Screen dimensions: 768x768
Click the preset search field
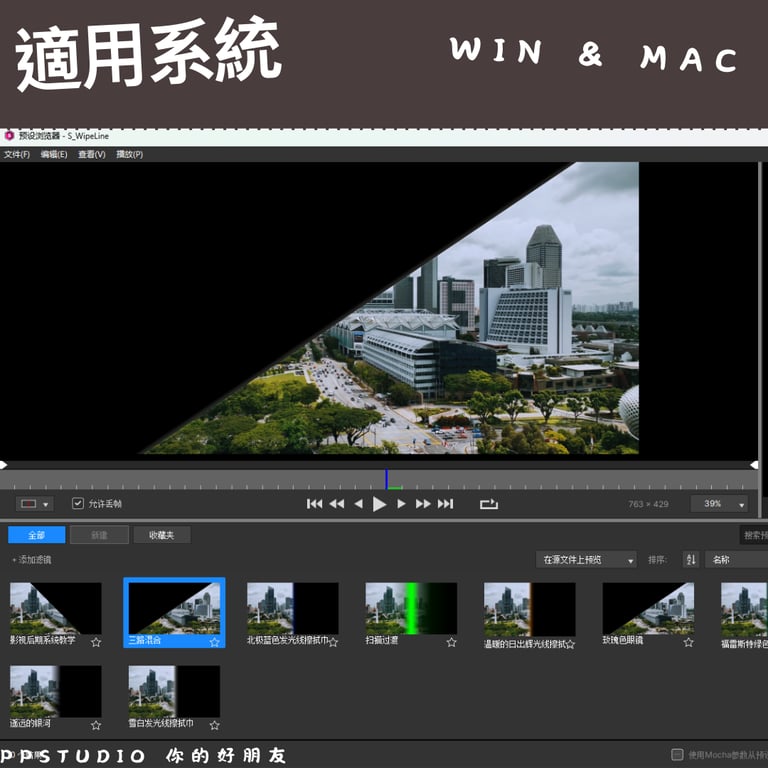[x=754, y=535]
